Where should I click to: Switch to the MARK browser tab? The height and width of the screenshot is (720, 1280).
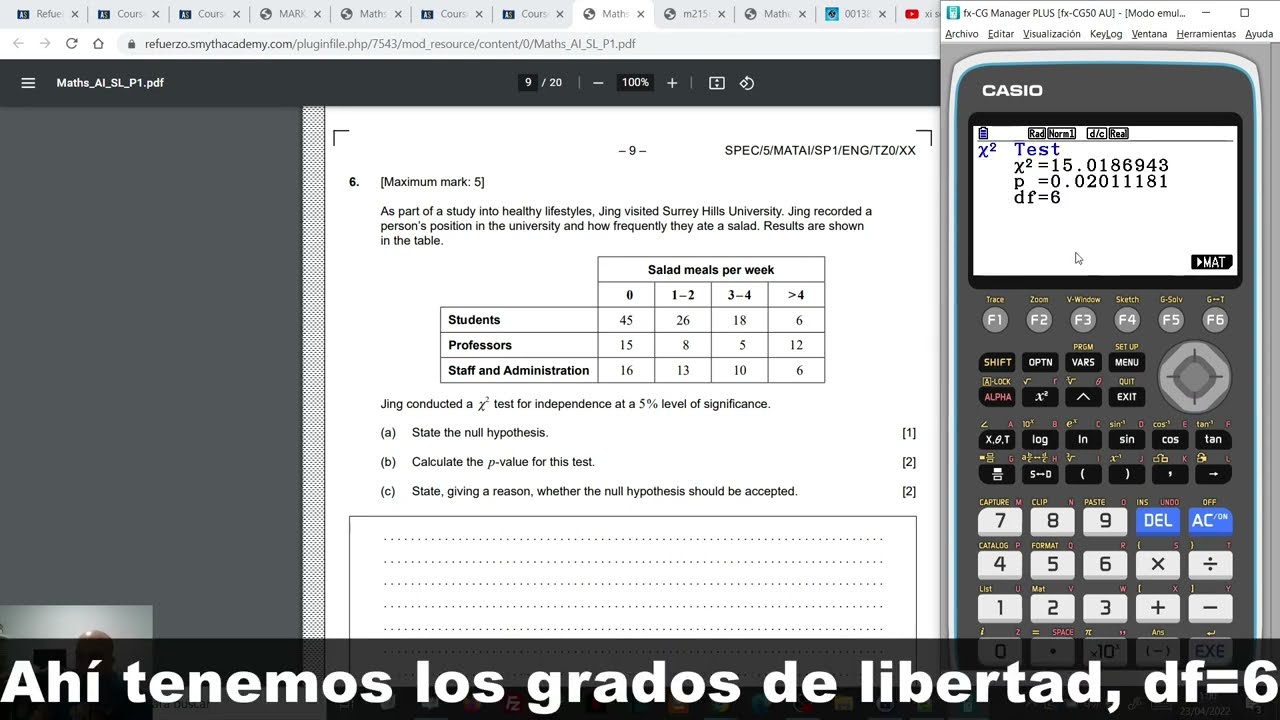click(290, 14)
